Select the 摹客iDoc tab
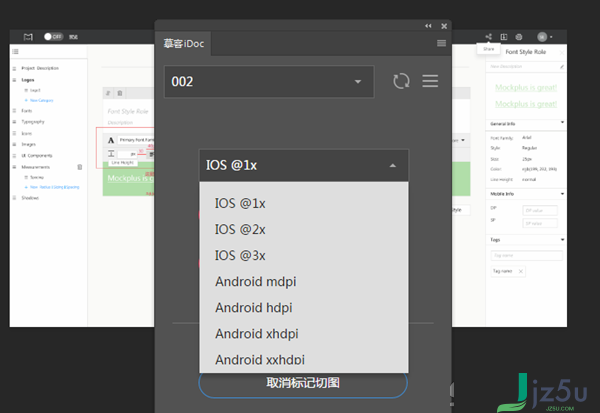The height and width of the screenshot is (413, 600). point(184,44)
